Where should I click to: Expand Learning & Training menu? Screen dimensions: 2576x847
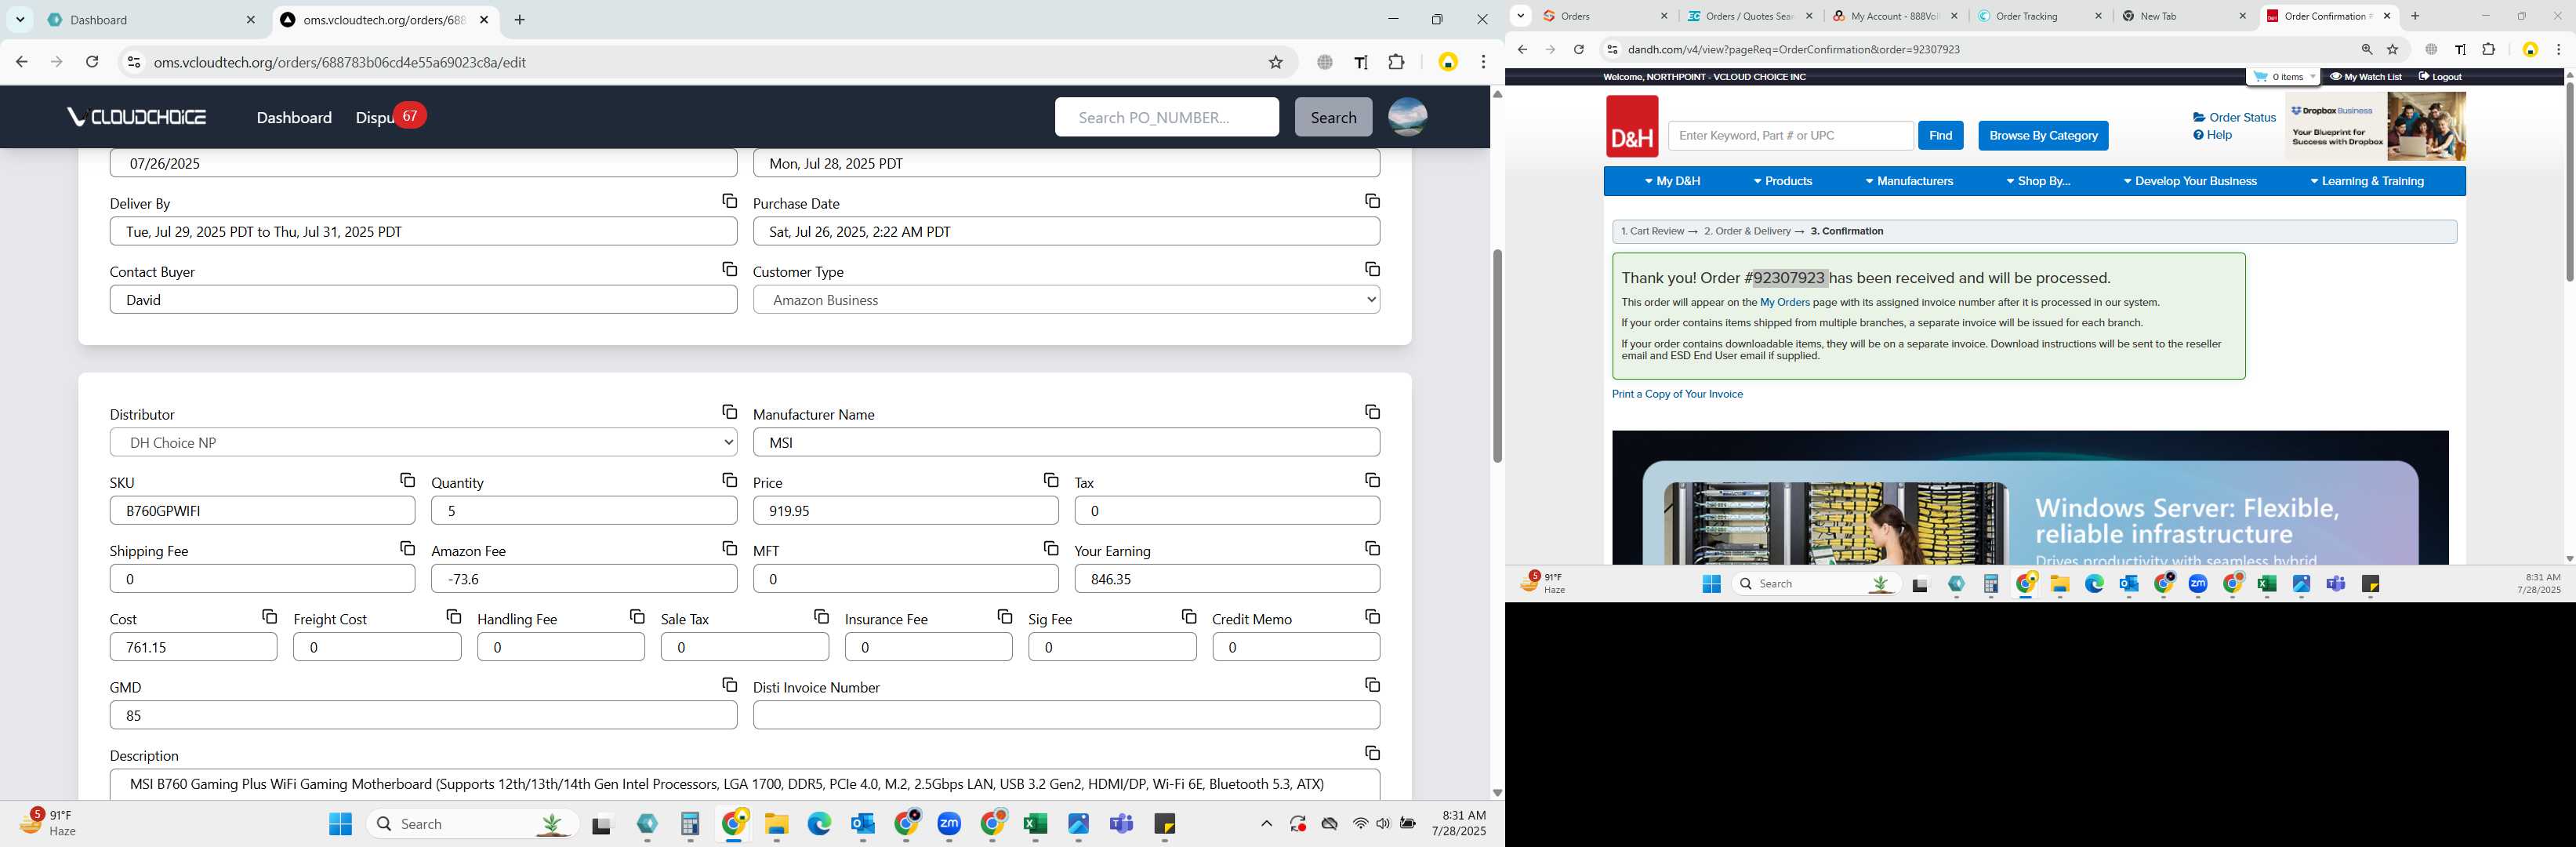coord(2365,182)
